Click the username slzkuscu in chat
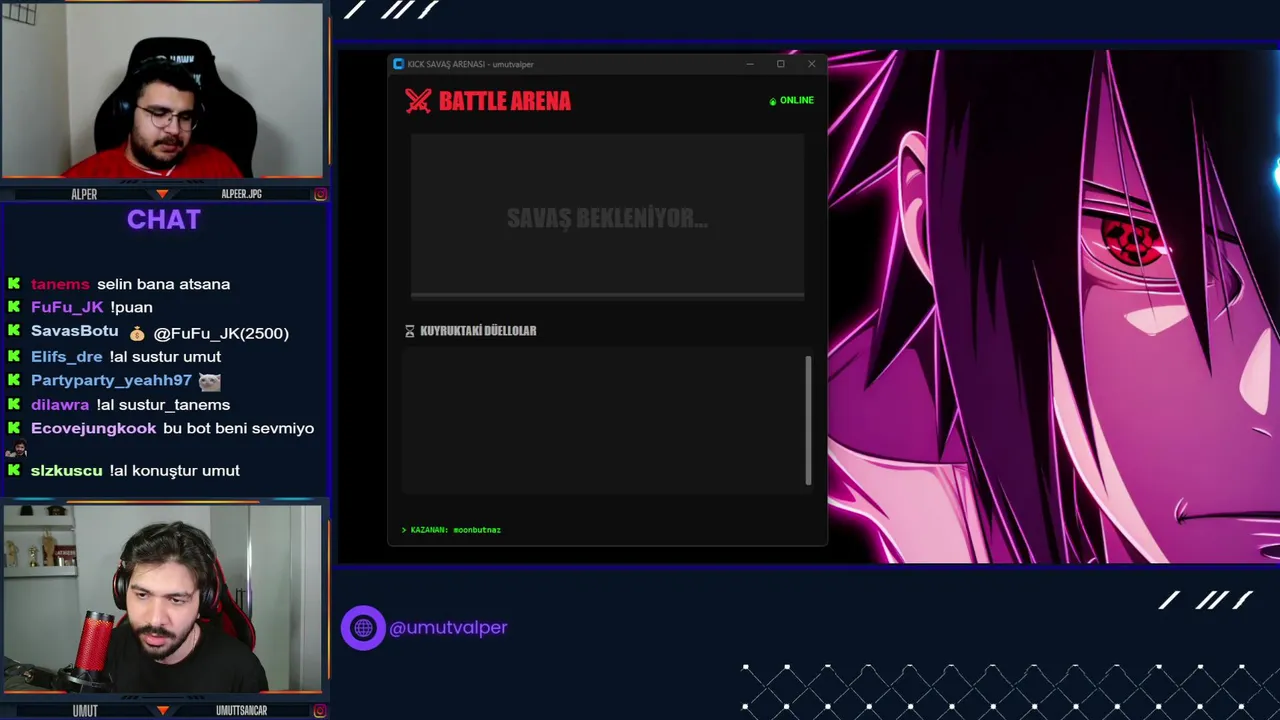This screenshot has height=720, width=1280. click(x=66, y=470)
